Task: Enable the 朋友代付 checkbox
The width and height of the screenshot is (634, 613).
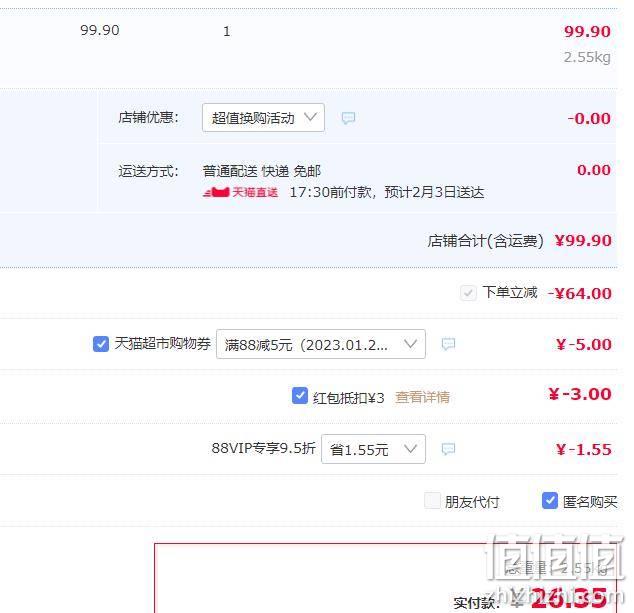Action: tap(432, 501)
